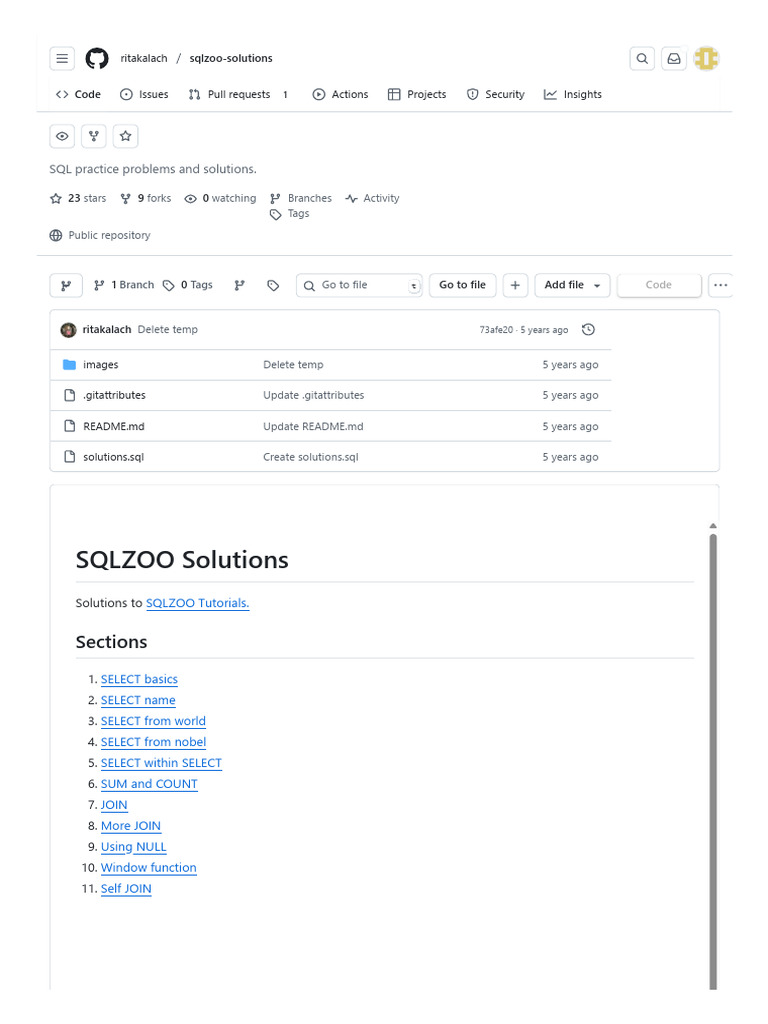Star the repository with star button
The height and width of the screenshot is (1024, 768).
click(x=125, y=136)
